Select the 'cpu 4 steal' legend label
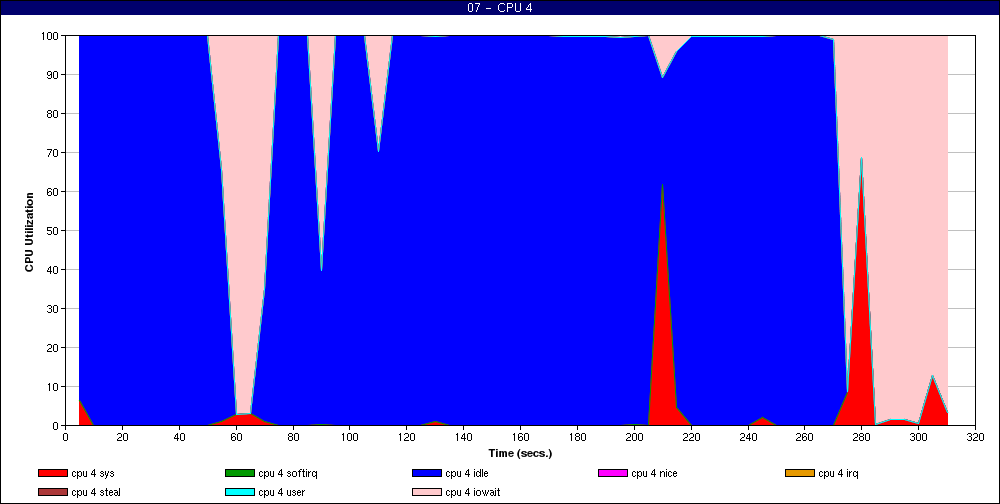Screen dimensions: 1000x504 click(x=96, y=493)
